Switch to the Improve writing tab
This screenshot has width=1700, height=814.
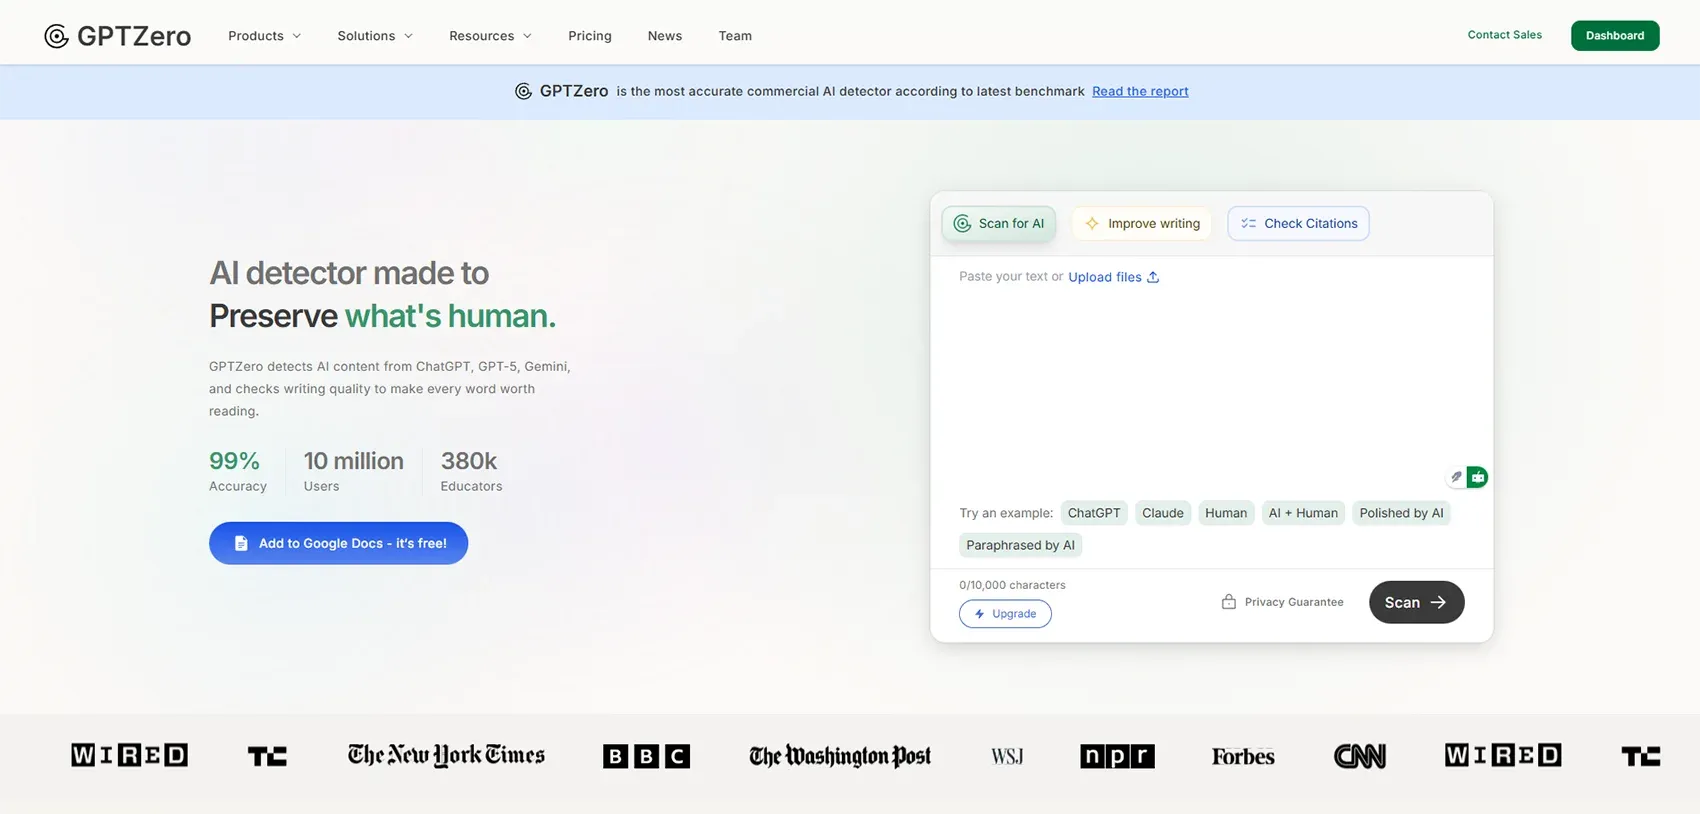tap(1142, 224)
